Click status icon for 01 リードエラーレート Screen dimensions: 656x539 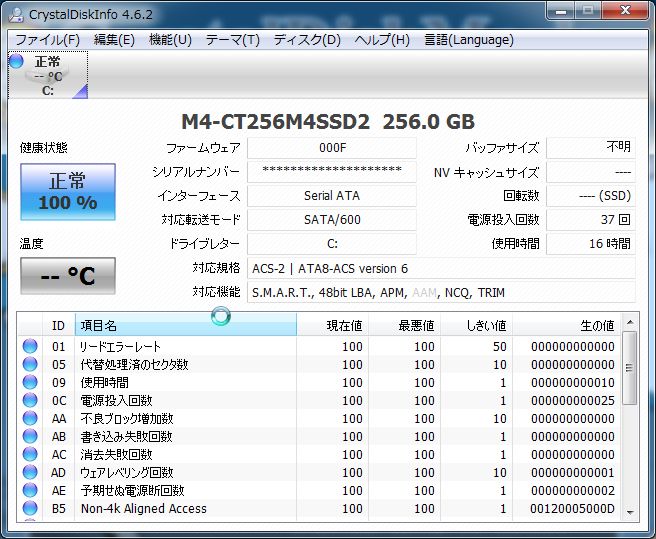pos(30,346)
